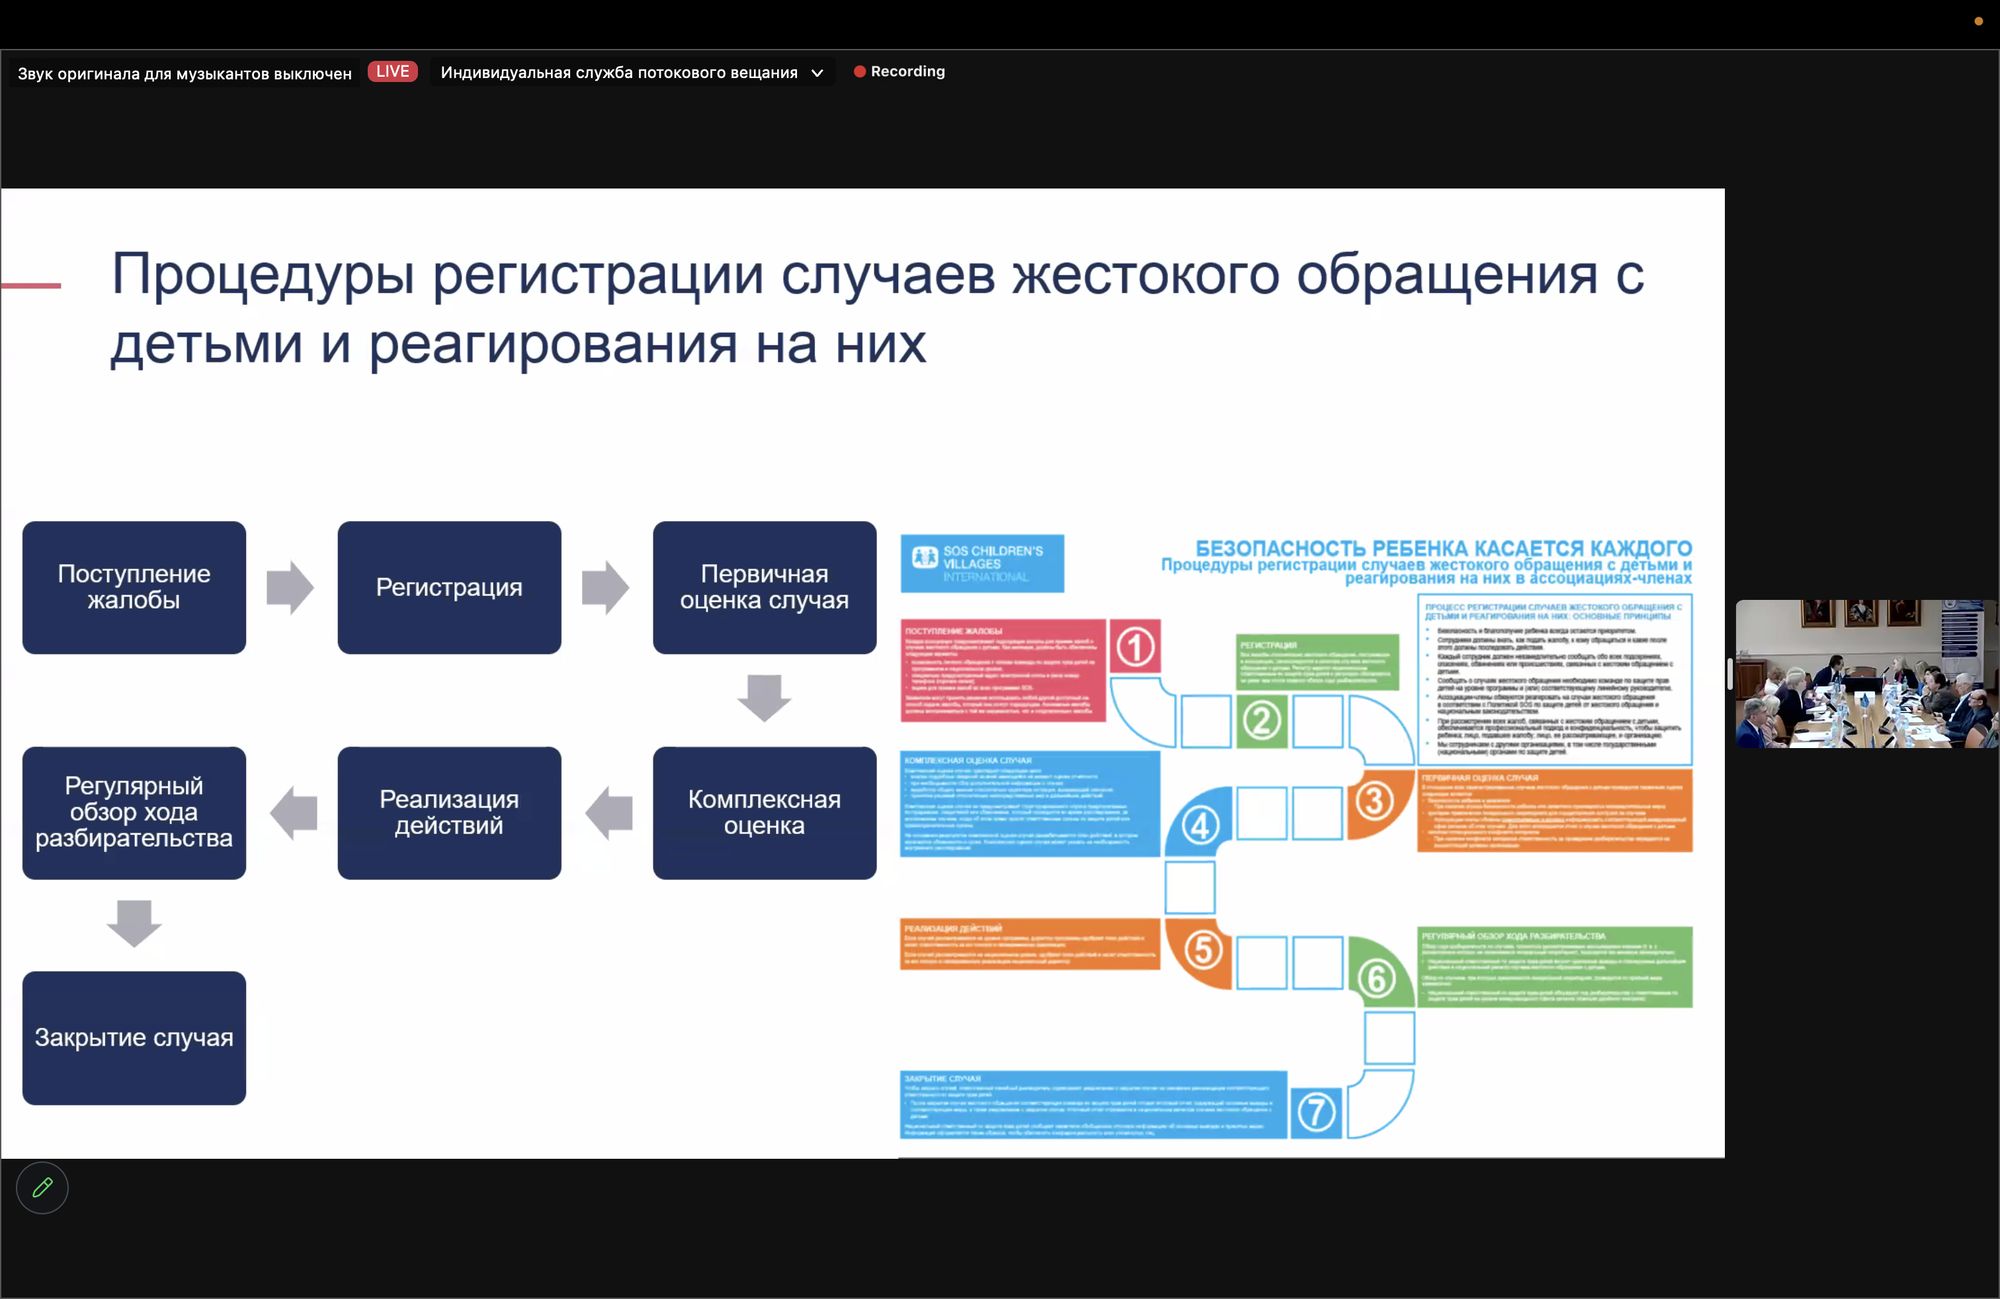Click the chevron next to the streaming service label
This screenshot has width=2000, height=1299.
tap(817, 72)
